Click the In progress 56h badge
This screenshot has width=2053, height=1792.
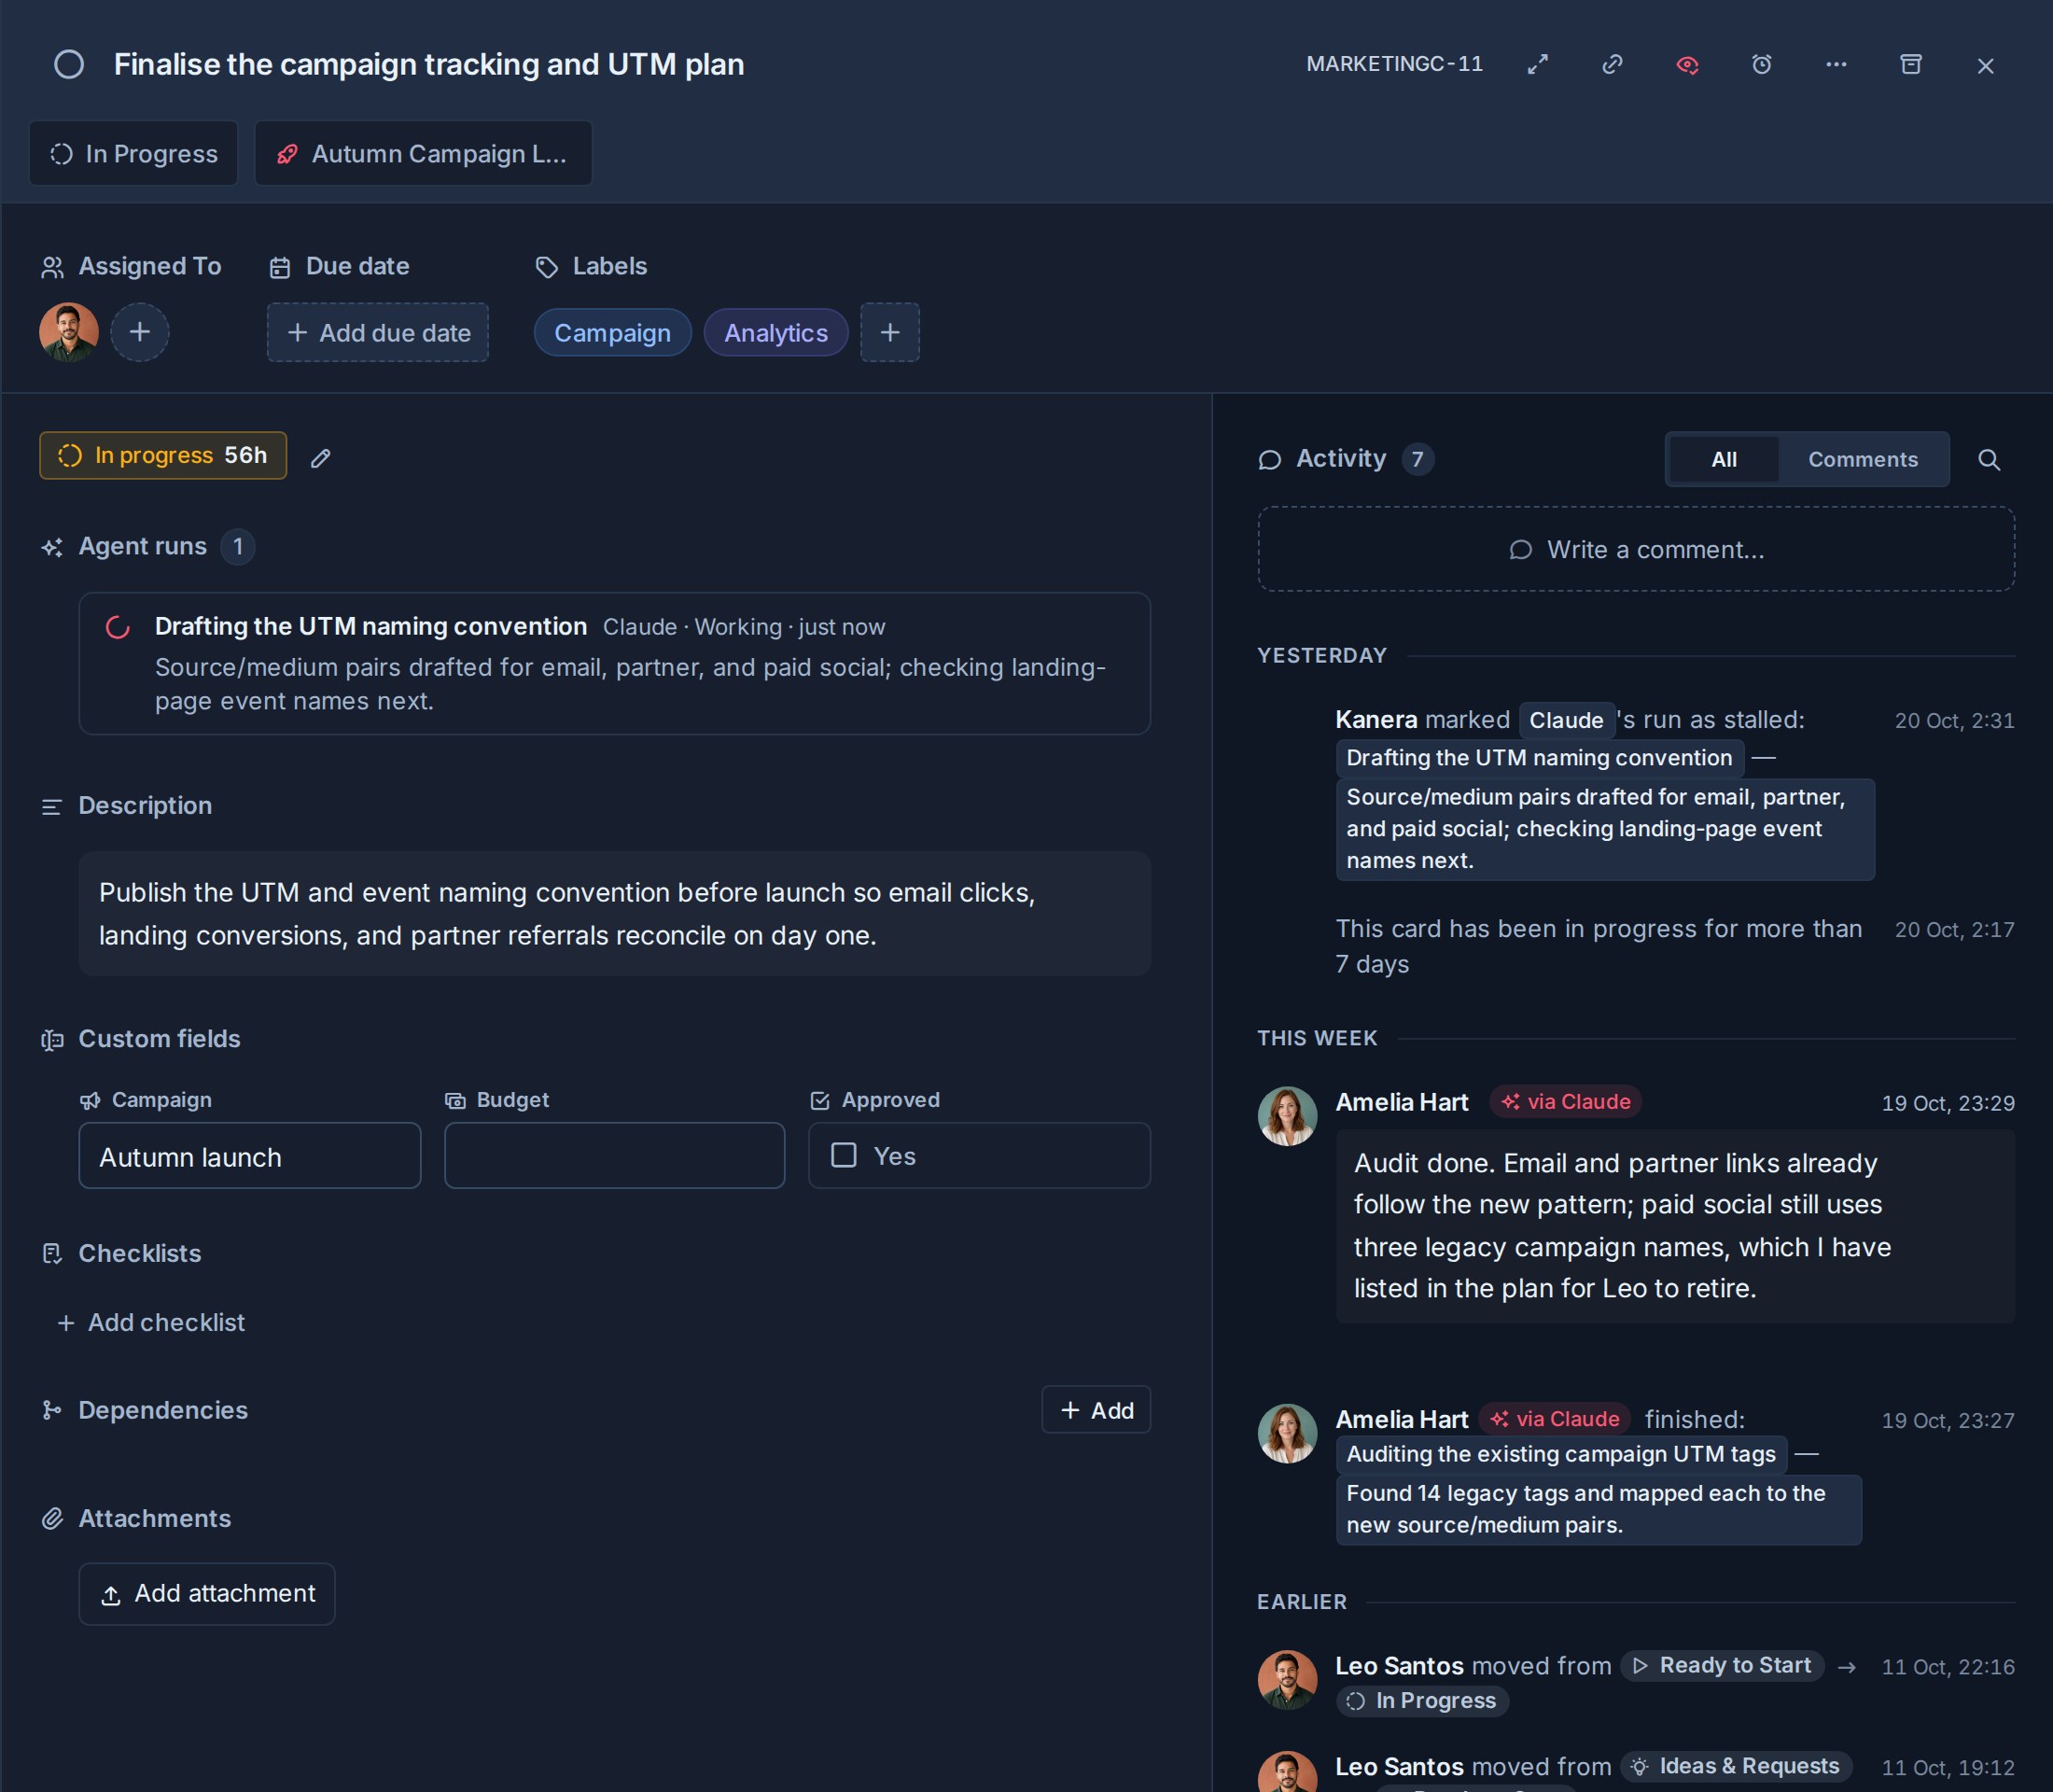pos(163,456)
